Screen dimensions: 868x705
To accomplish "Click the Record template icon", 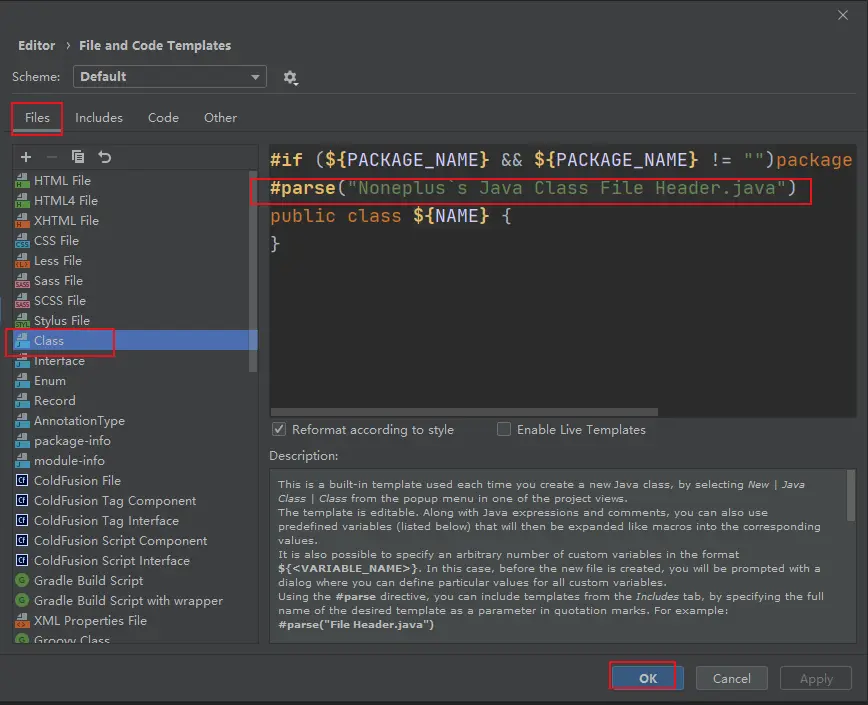I will [22, 401].
